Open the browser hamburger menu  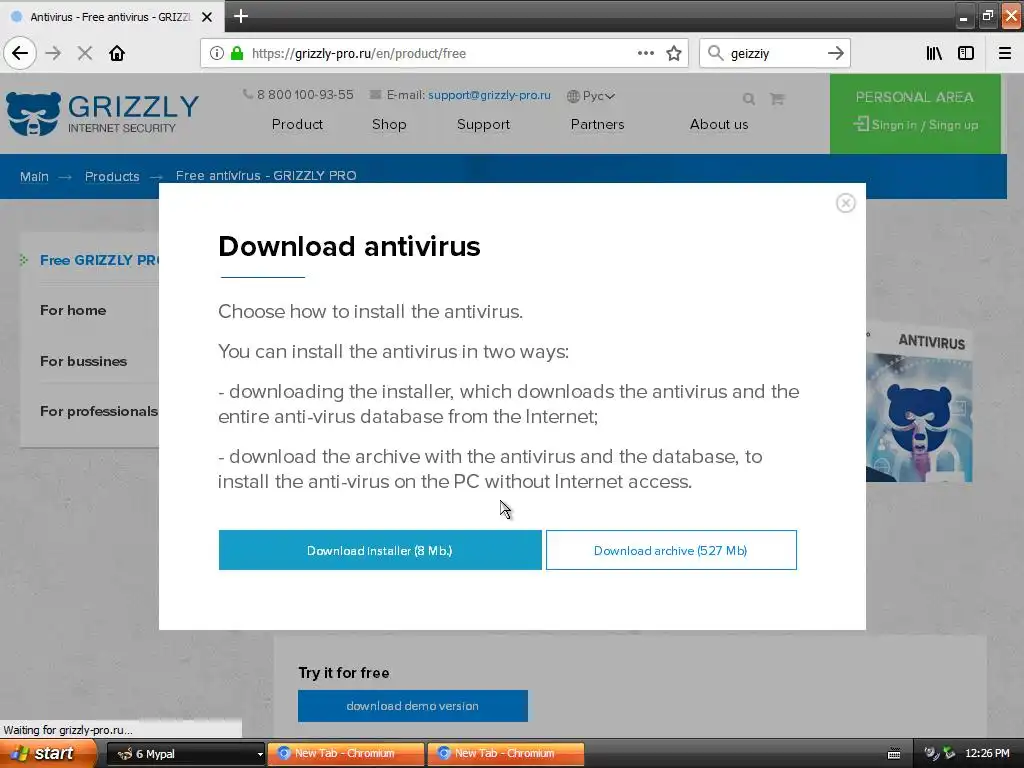pos(1005,54)
